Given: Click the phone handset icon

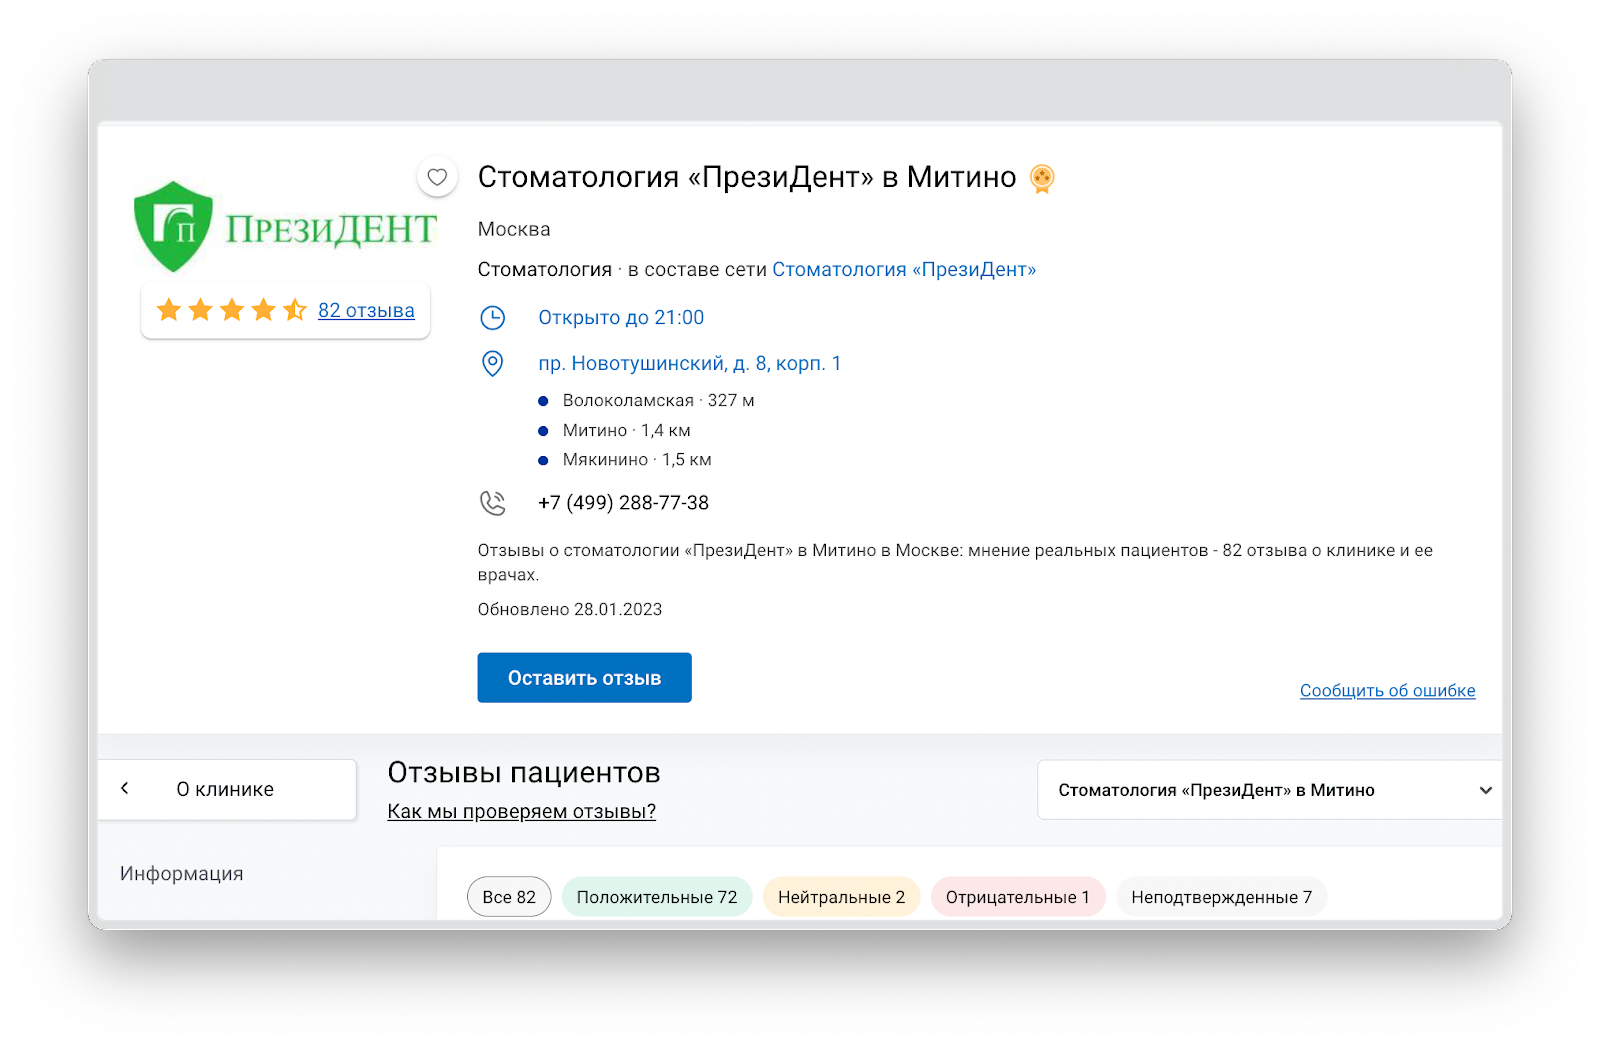Looking at the screenshot, I should pos(493,503).
